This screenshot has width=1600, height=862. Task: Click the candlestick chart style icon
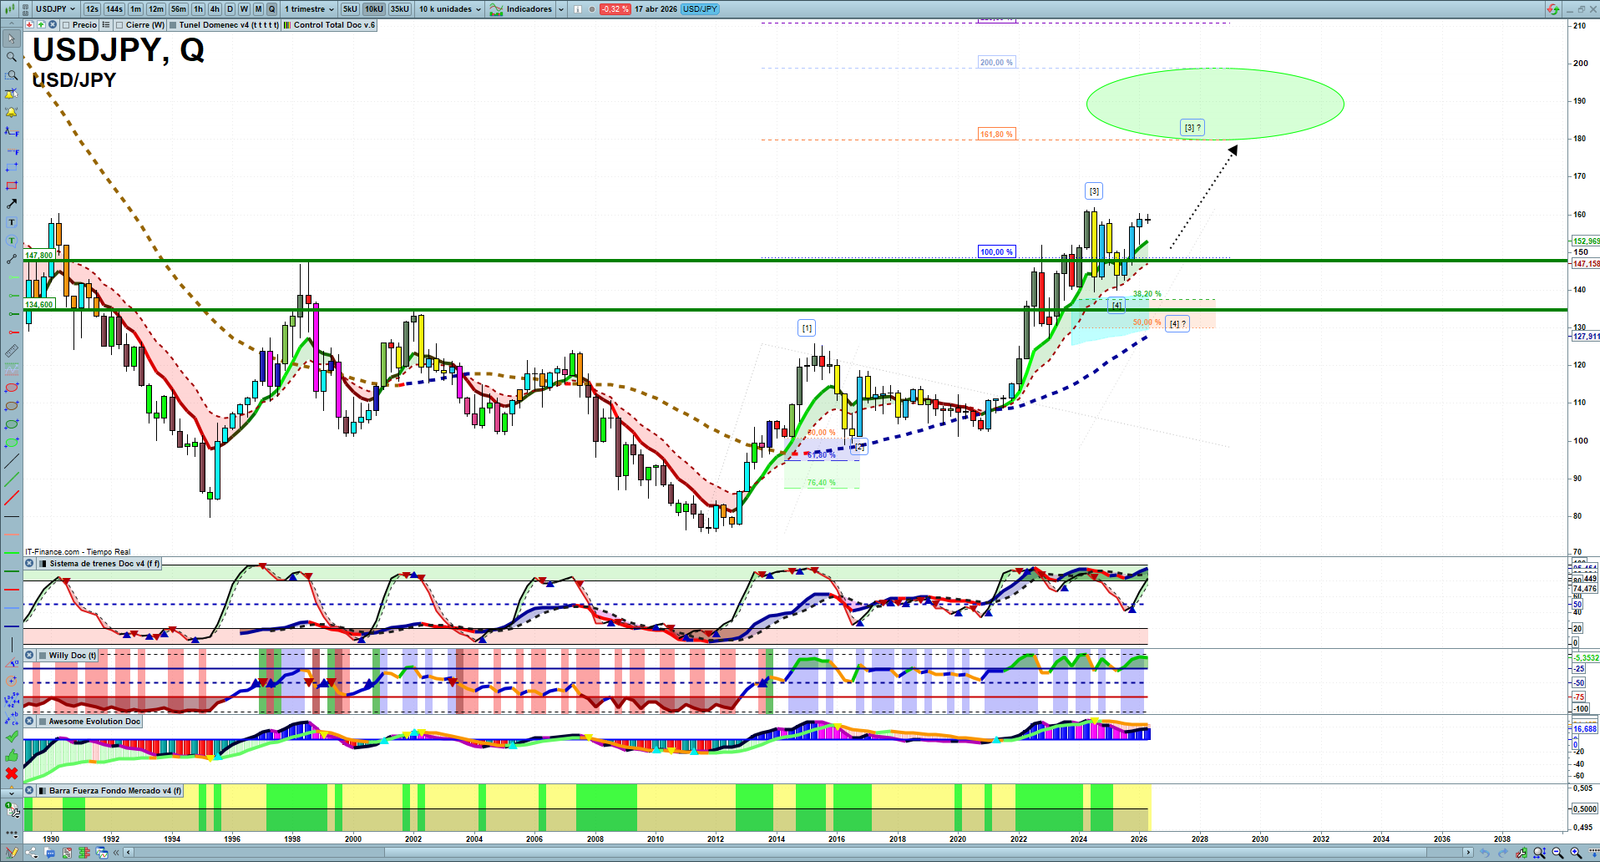point(12,9)
